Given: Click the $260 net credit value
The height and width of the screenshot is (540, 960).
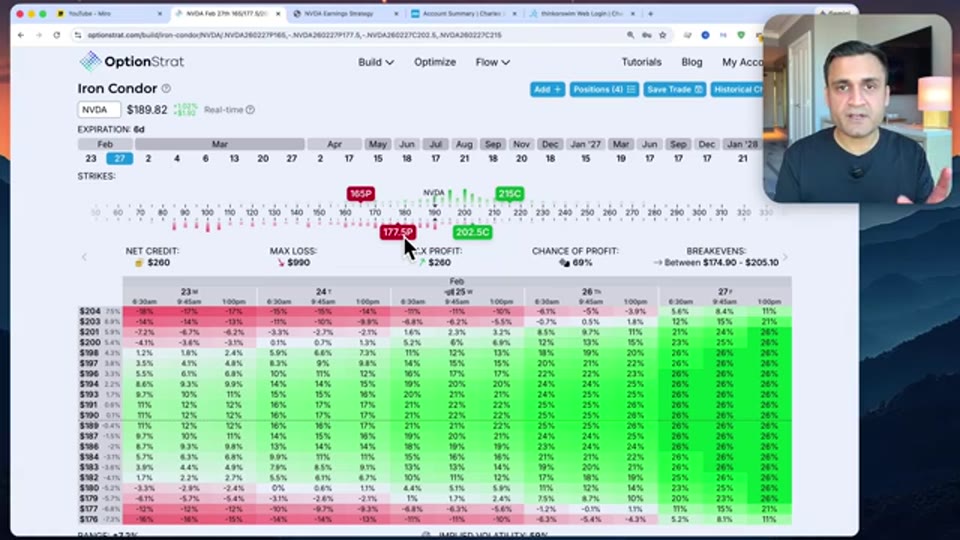Looking at the screenshot, I should pos(159,263).
